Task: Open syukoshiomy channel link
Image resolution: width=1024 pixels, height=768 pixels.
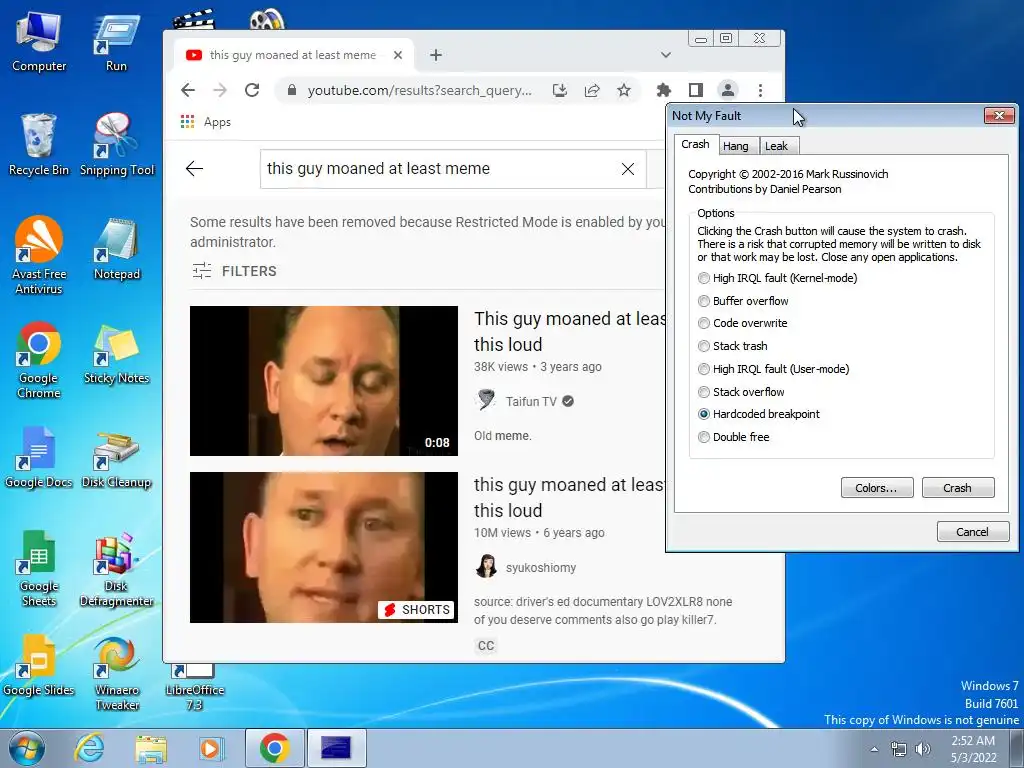Action: (x=541, y=568)
